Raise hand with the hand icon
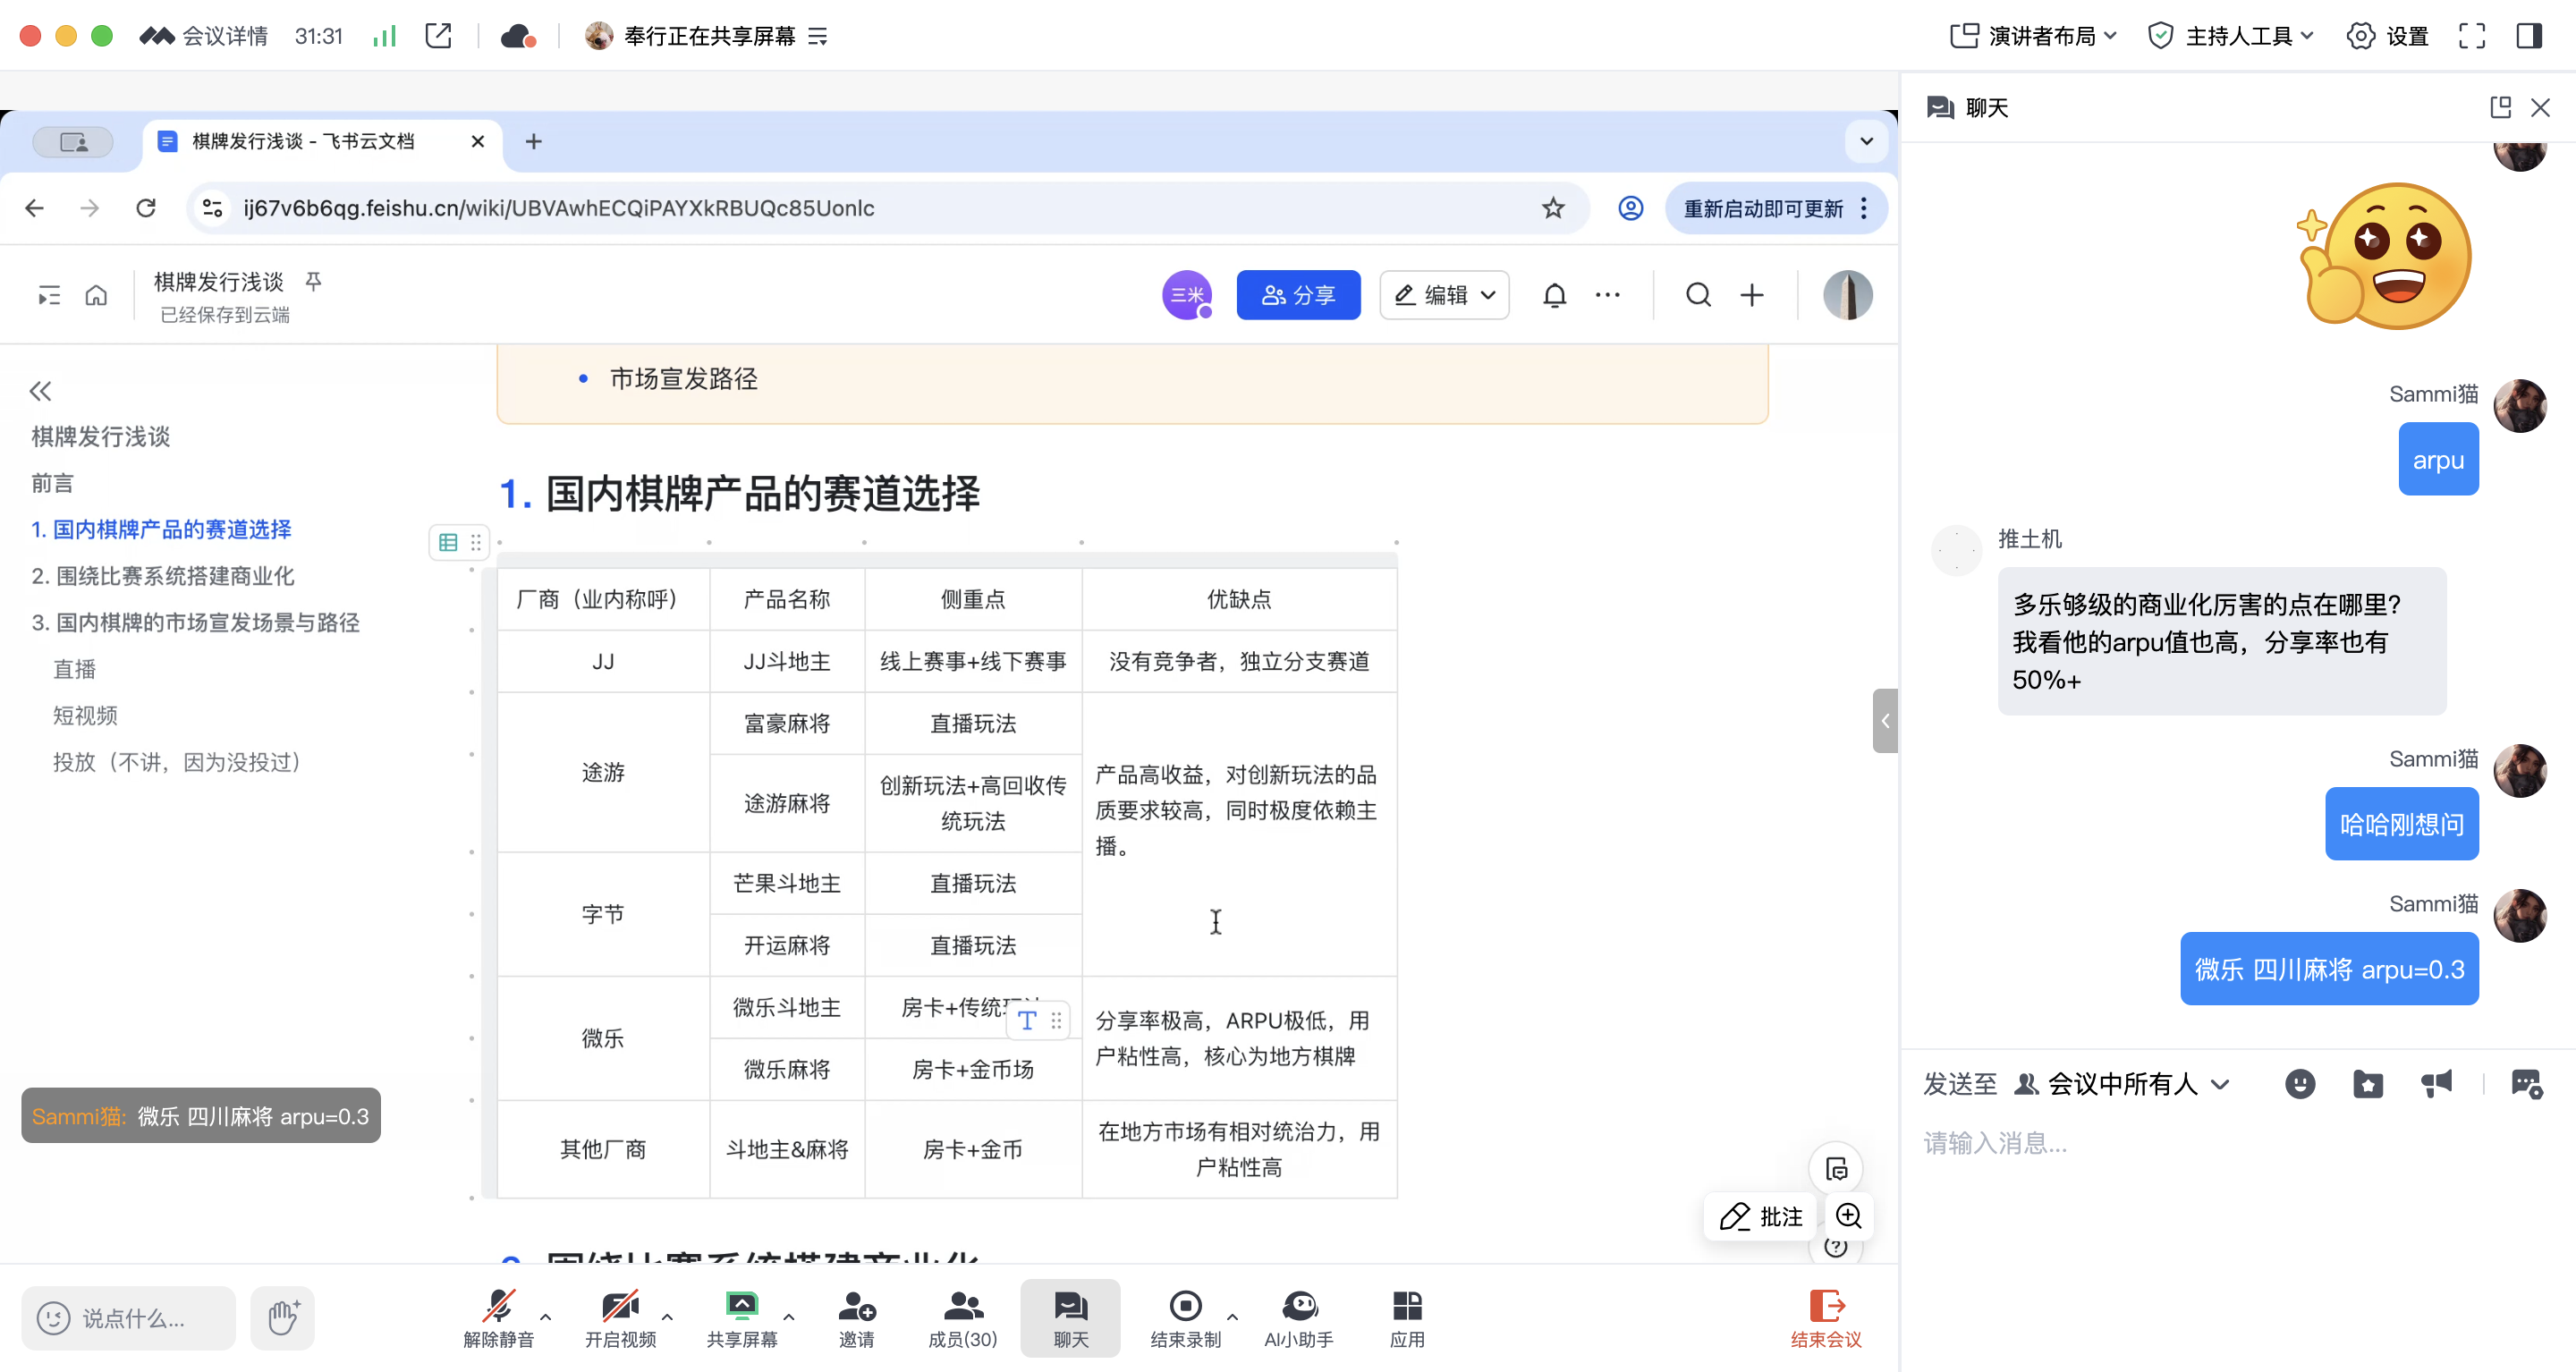 (283, 1317)
